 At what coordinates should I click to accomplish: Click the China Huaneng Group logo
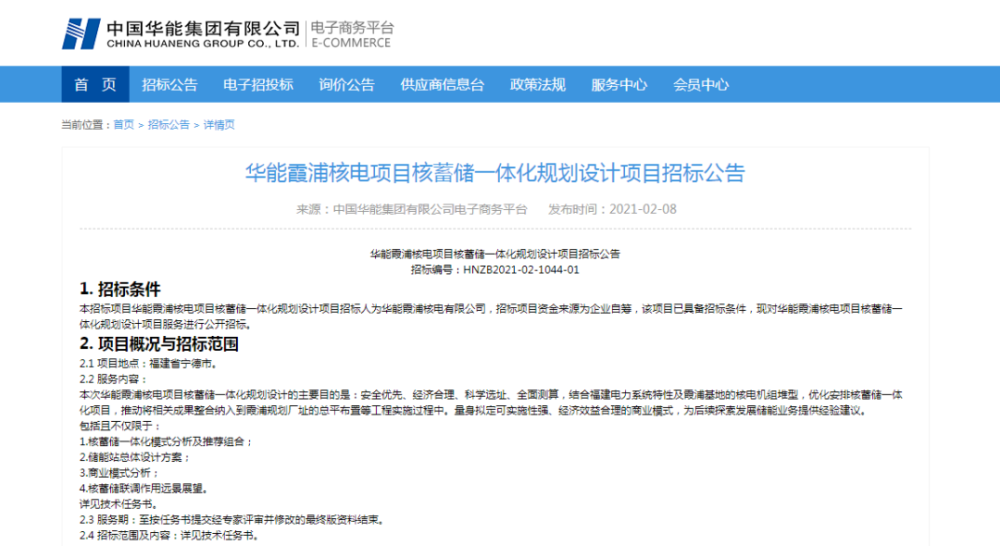click(x=181, y=34)
